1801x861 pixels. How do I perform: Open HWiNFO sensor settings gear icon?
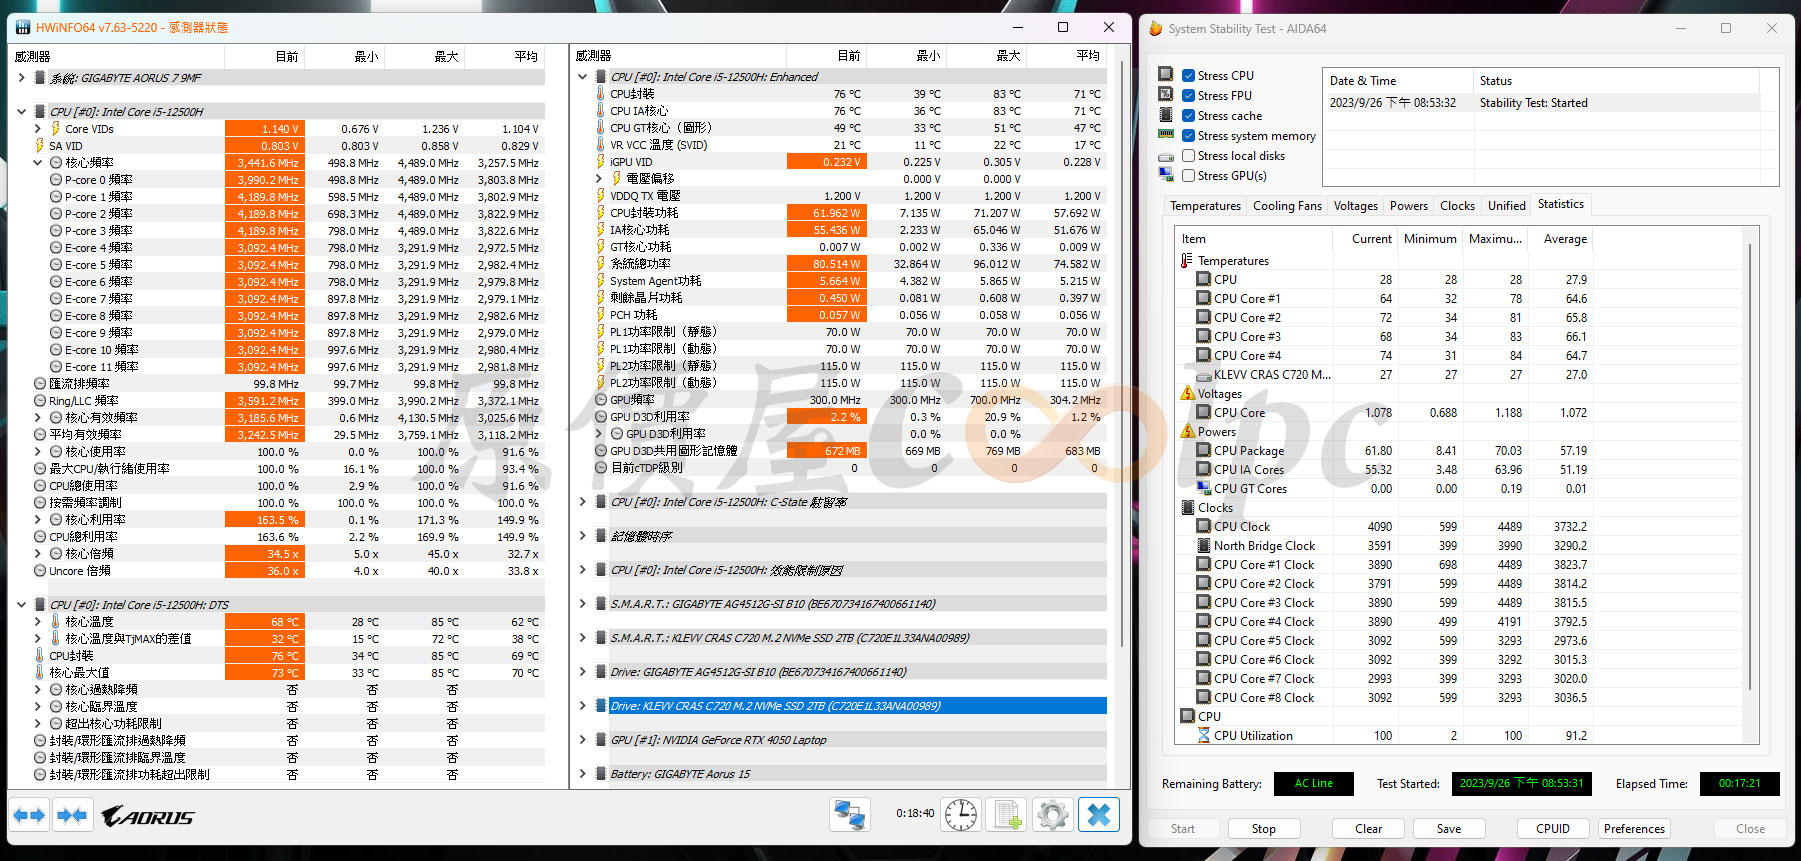[1053, 815]
